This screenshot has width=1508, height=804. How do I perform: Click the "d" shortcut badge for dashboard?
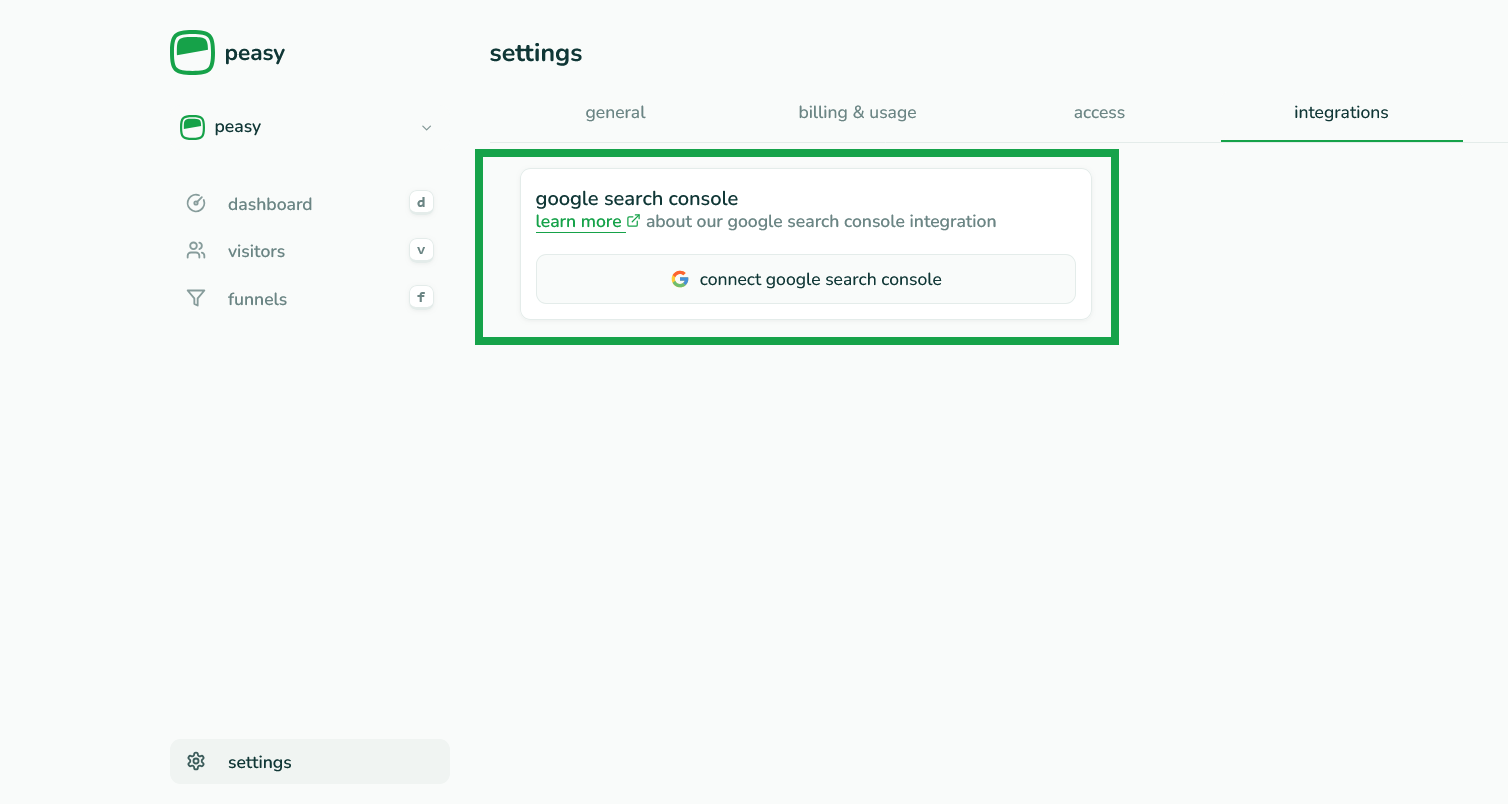421,203
